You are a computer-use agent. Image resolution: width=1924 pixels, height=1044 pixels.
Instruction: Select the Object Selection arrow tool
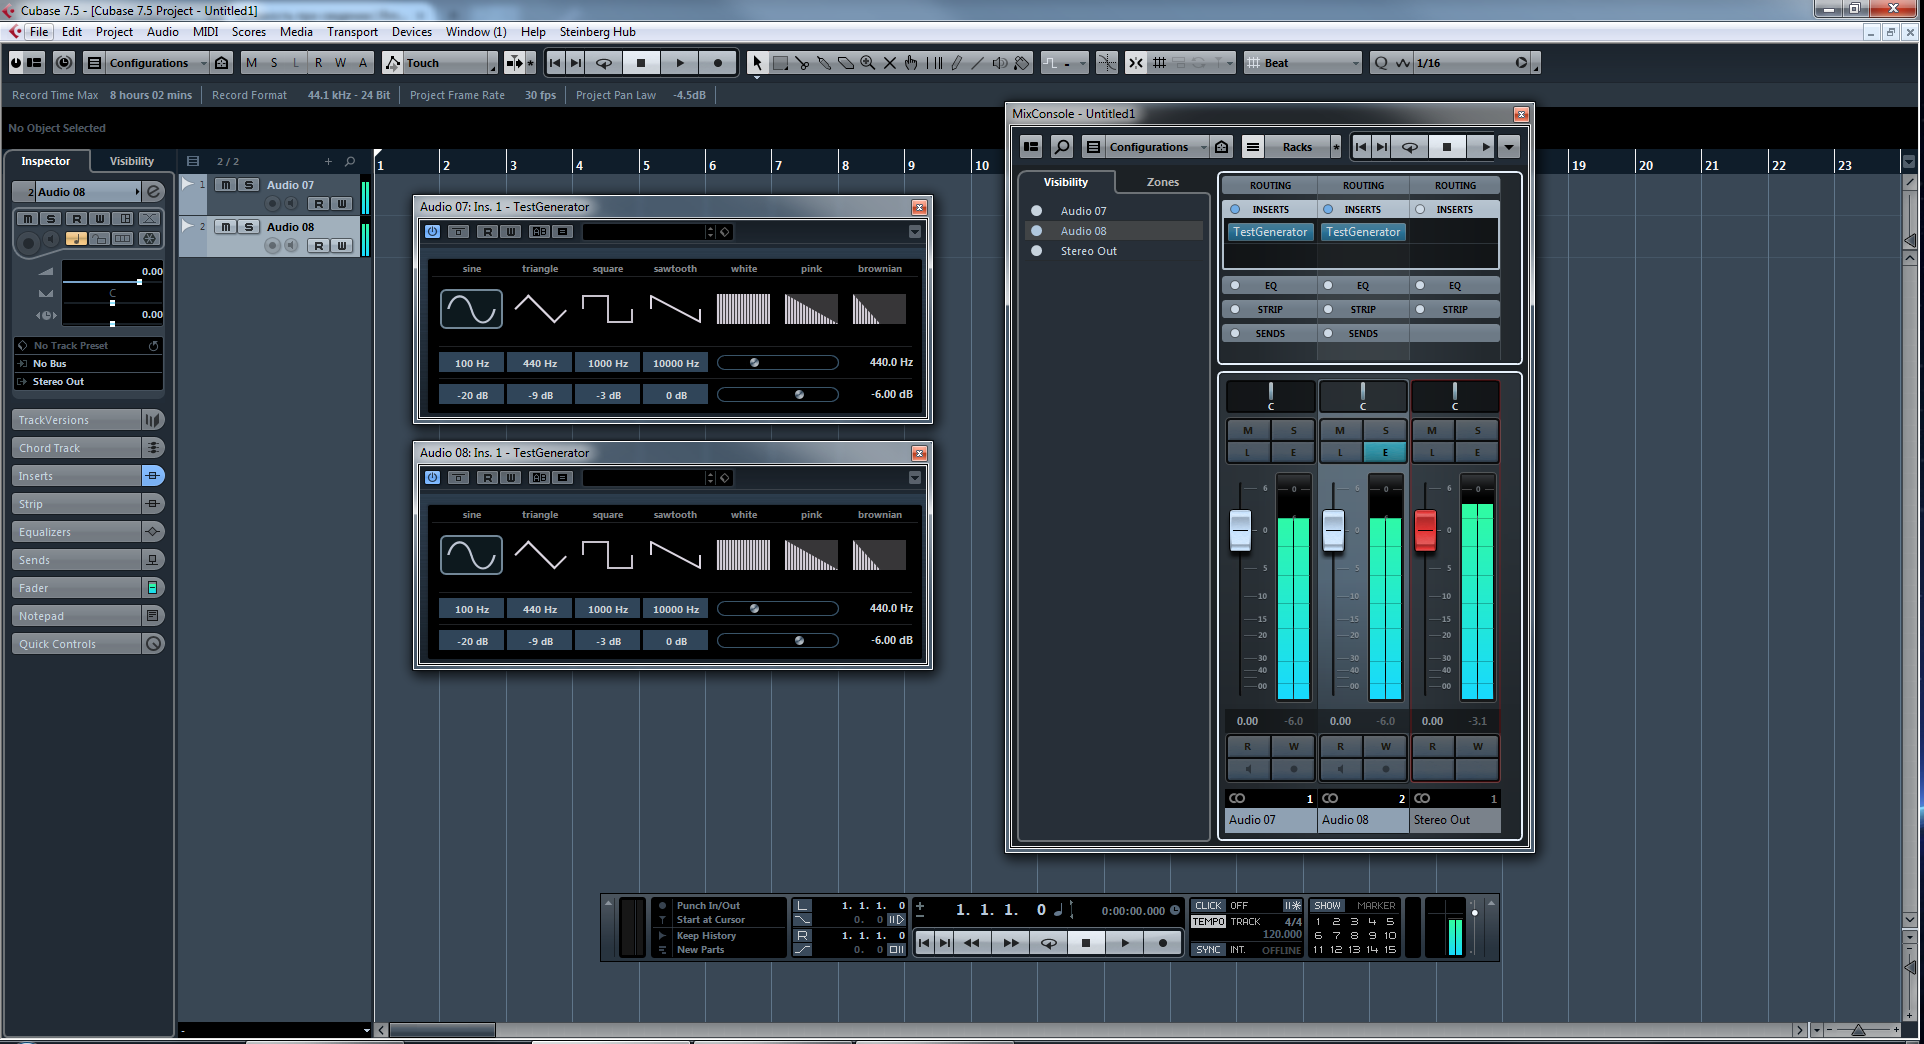[757, 63]
